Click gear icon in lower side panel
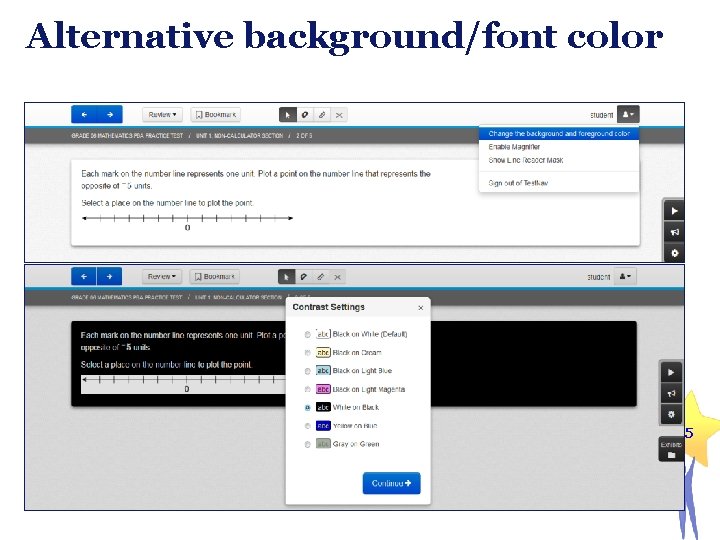Screen dimensions: 720x540 pyautogui.click(x=671, y=414)
